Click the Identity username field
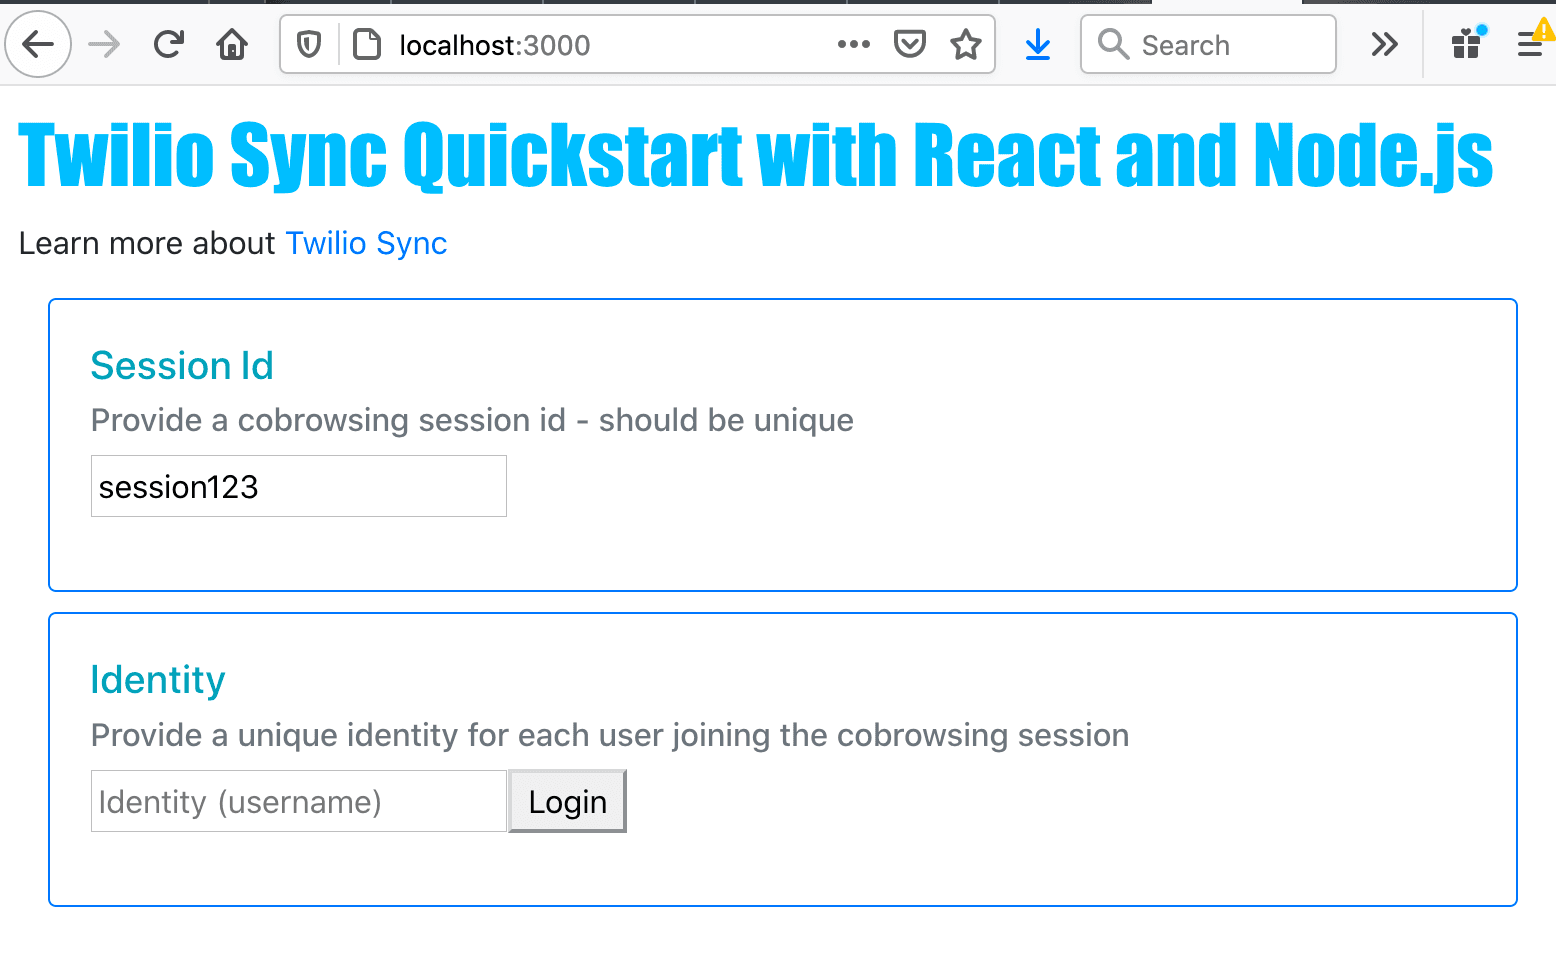Screen dimensions: 1556x970 click(x=298, y=801)
